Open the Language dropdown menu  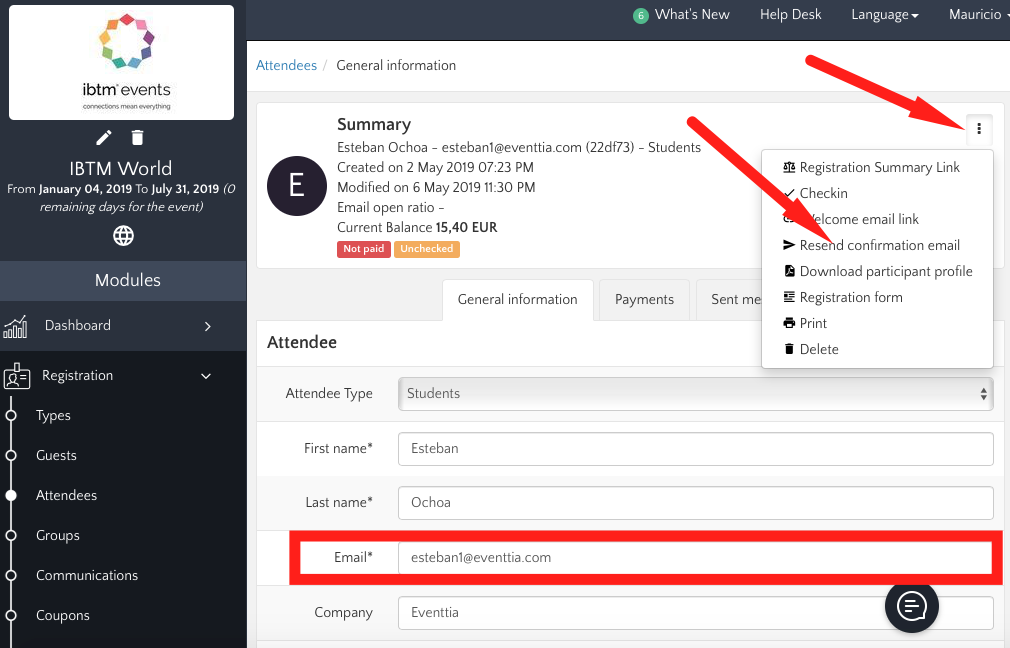click(x=885, y=15)
